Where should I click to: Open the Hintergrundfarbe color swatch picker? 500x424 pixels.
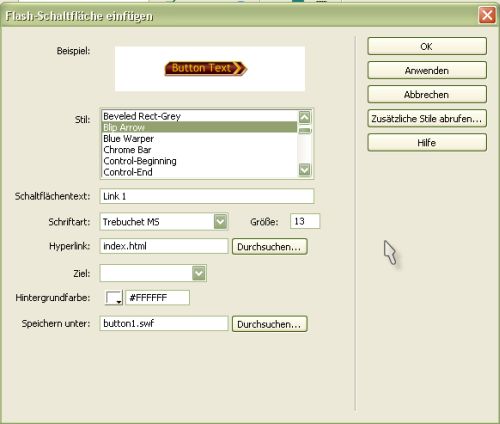click(x=114, y=297)
